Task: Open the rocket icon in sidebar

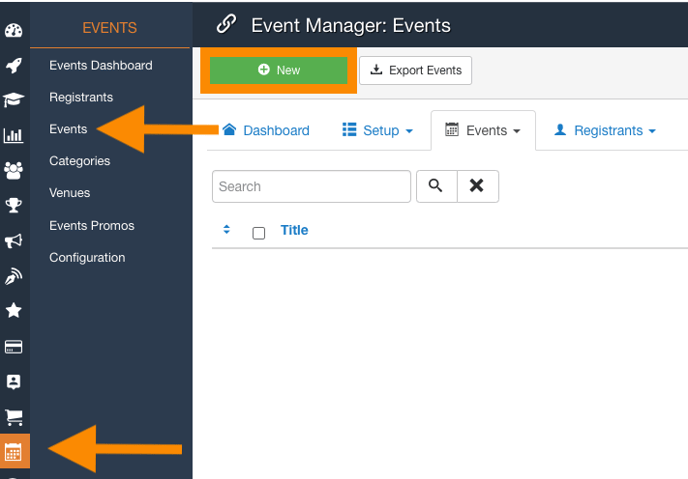Action: pyautogui.click(x=14, y=65)
